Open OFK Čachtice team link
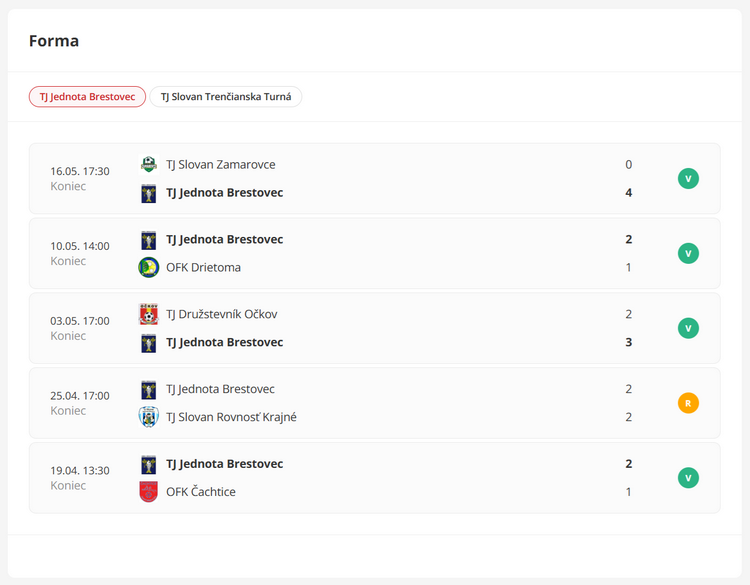 (201, 492)
